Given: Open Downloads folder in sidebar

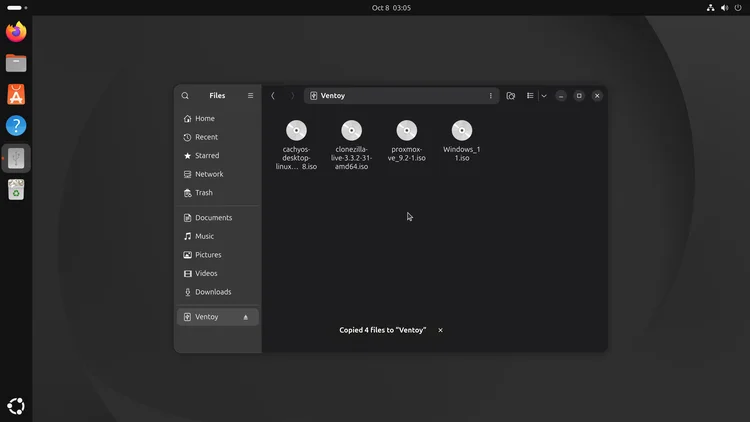Looking at the screenshot, I should [218, 292].
